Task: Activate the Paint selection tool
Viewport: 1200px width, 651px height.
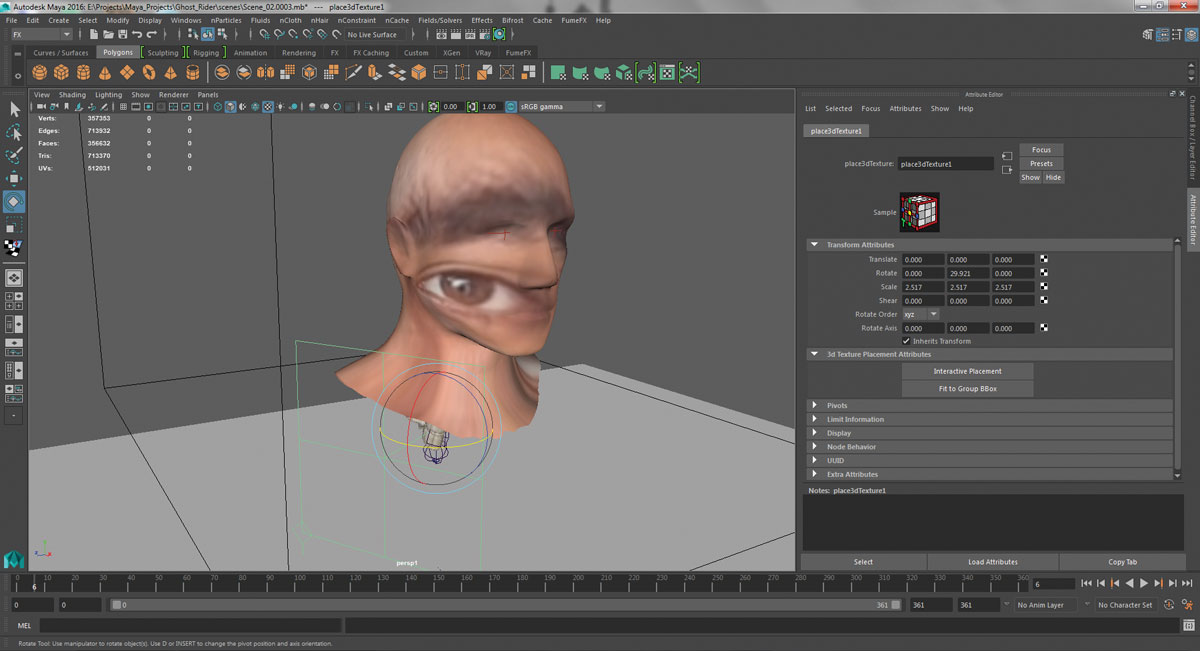Action: [x=14, y=156]
